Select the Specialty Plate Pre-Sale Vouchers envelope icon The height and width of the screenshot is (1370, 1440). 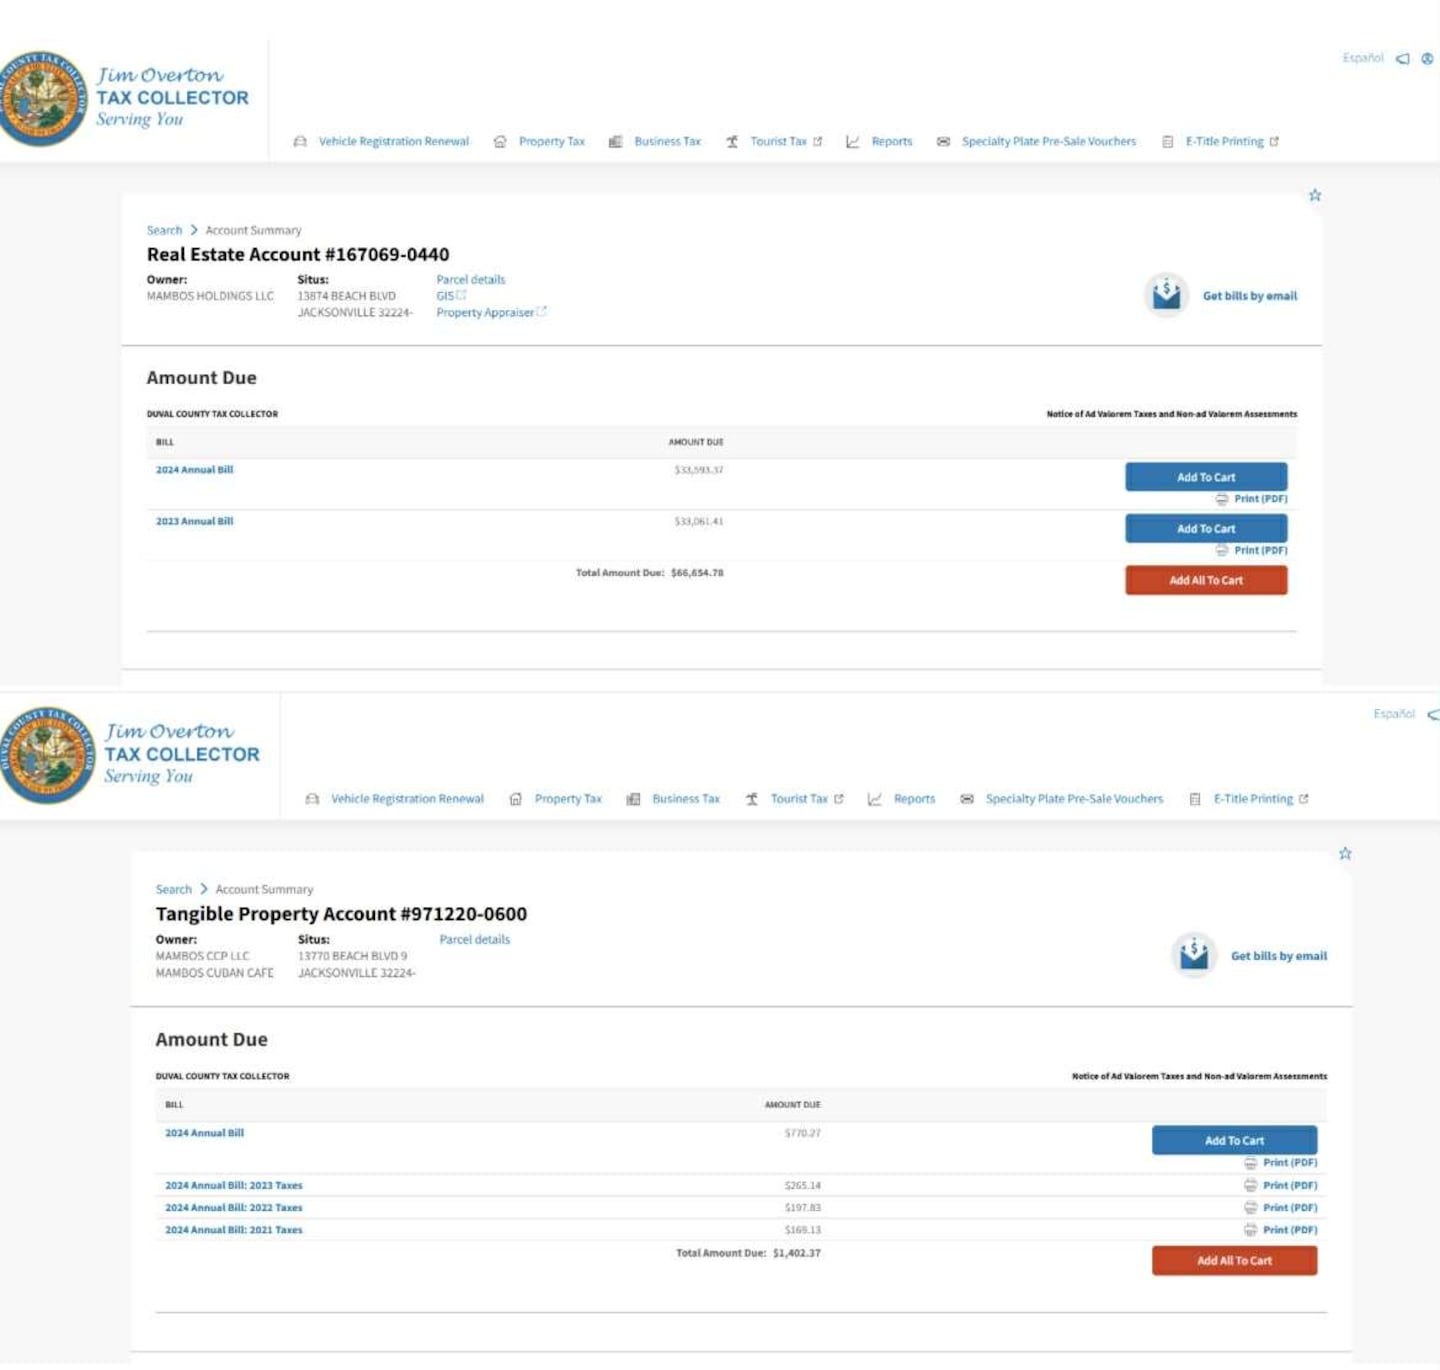pyautogui.click(x=941, y=141)
